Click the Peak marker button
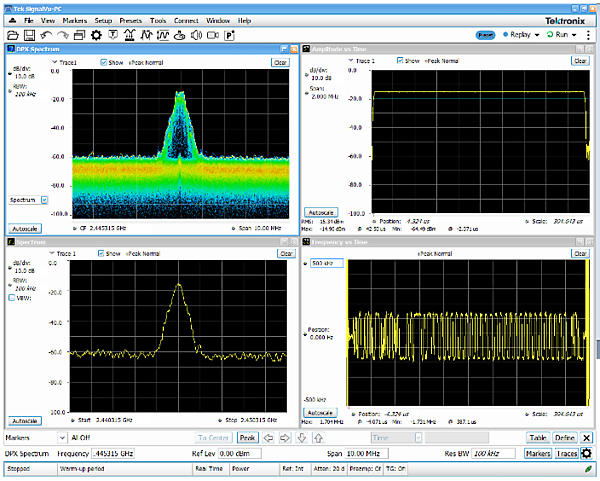The image size is (600, 481). (x=249, y=438)
